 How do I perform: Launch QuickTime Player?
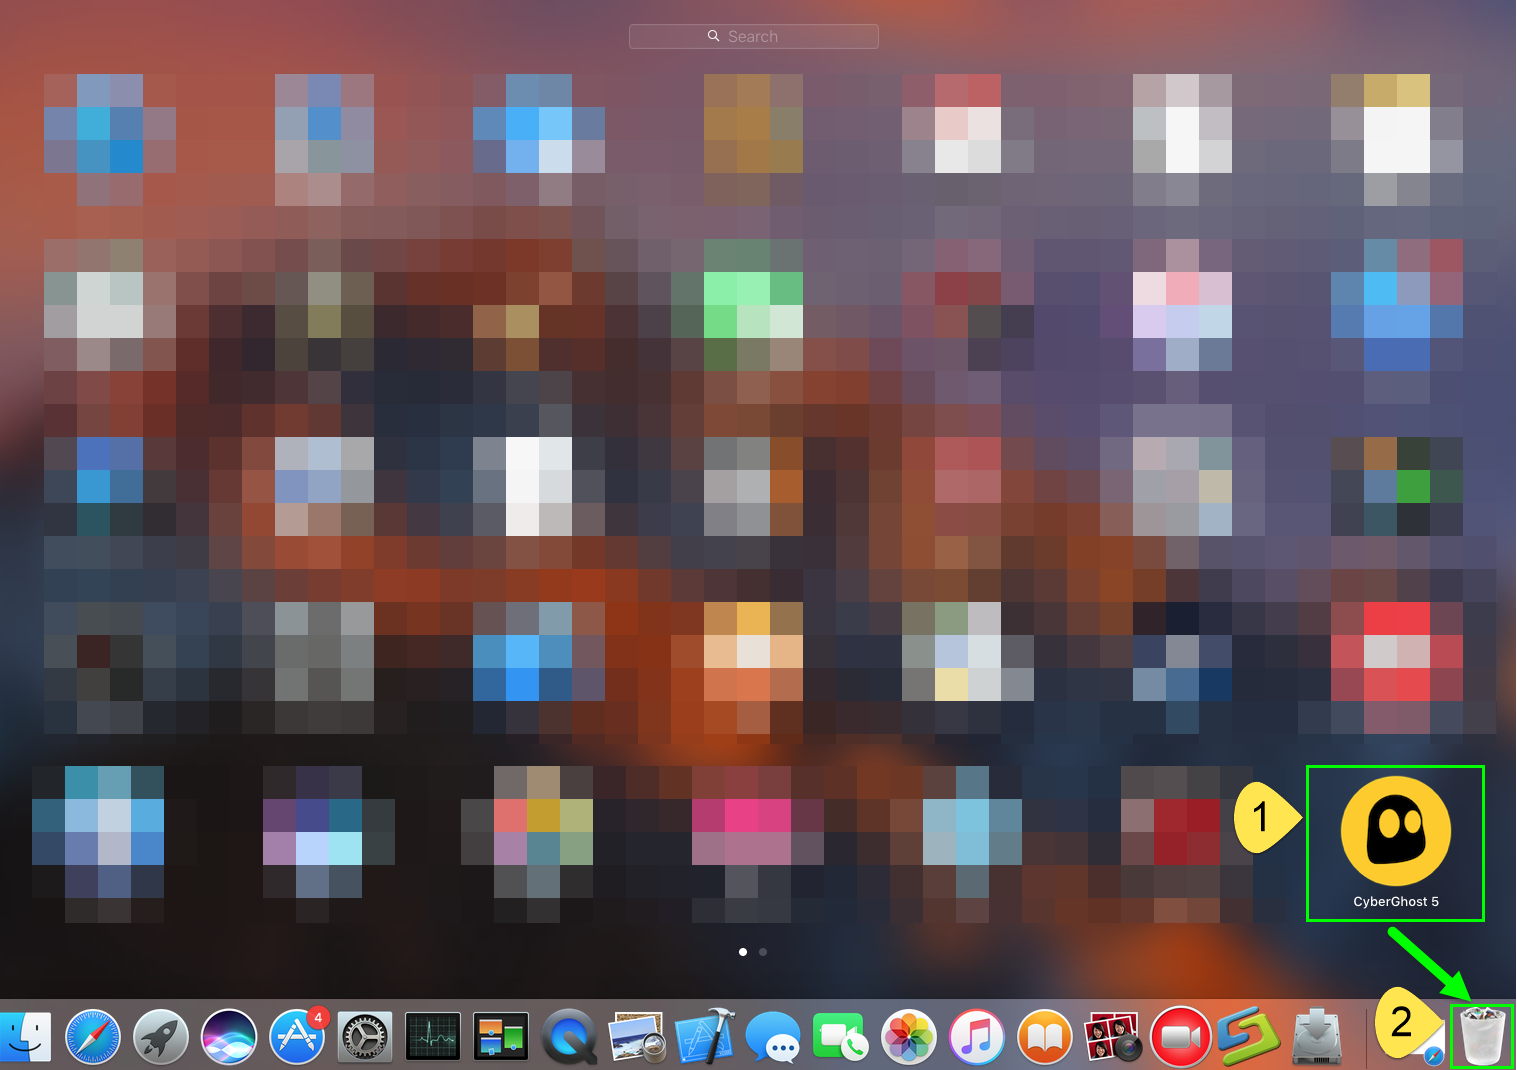[x=569, y=1037]
